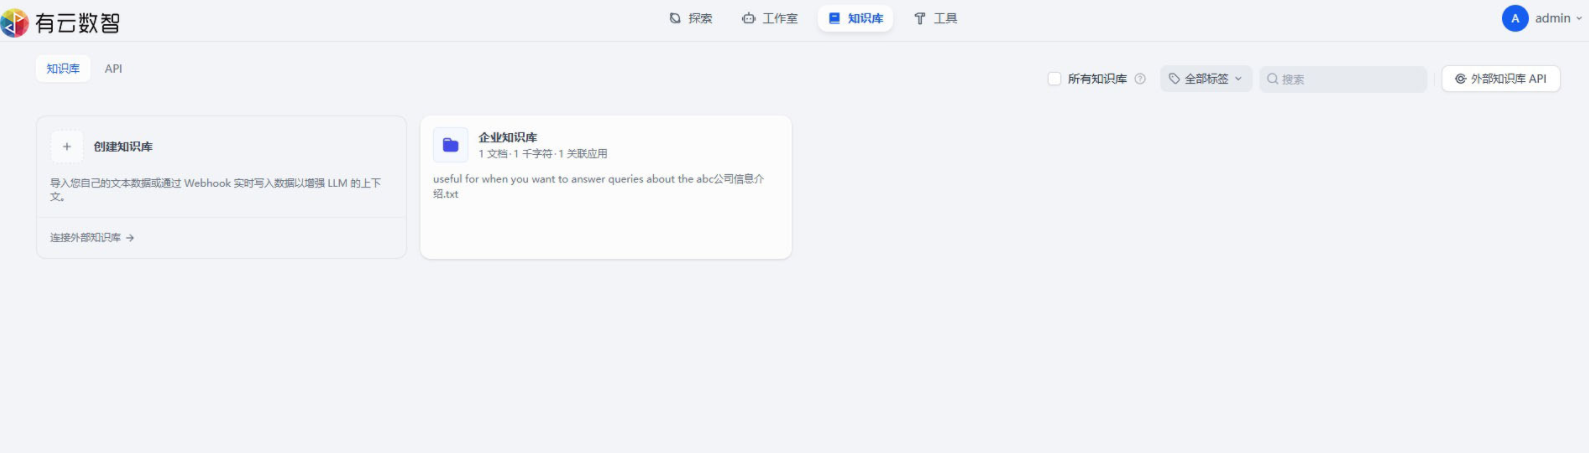Toggle the 所有知识库 checkbox

point(1054,79)
